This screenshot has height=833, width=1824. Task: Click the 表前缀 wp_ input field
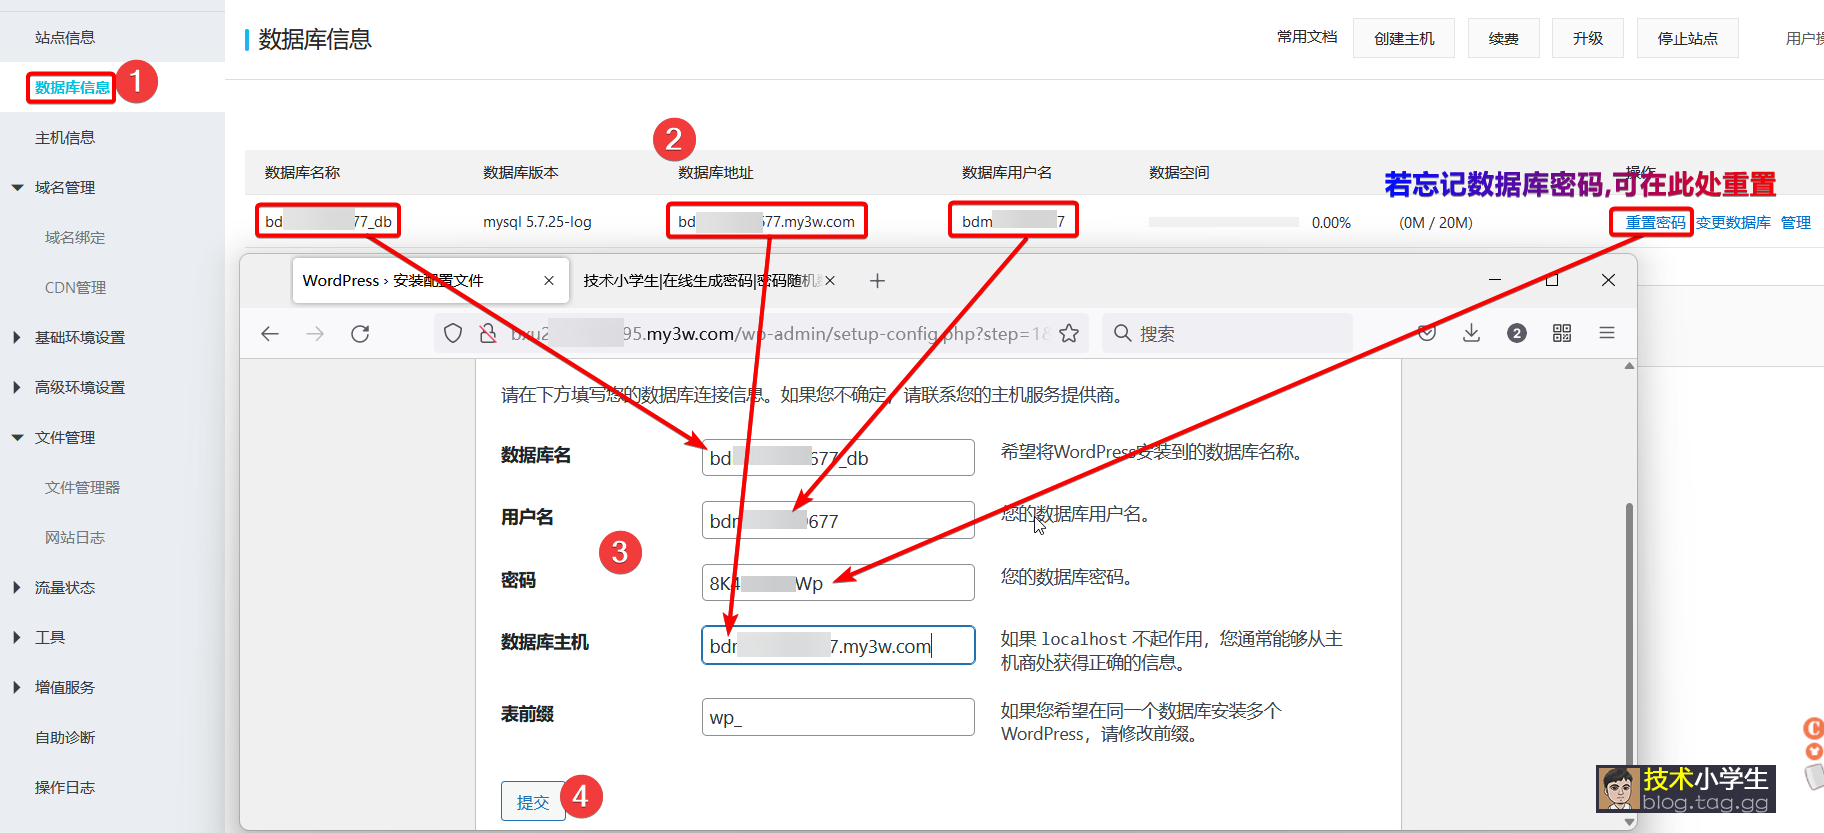tap(838, 717)
